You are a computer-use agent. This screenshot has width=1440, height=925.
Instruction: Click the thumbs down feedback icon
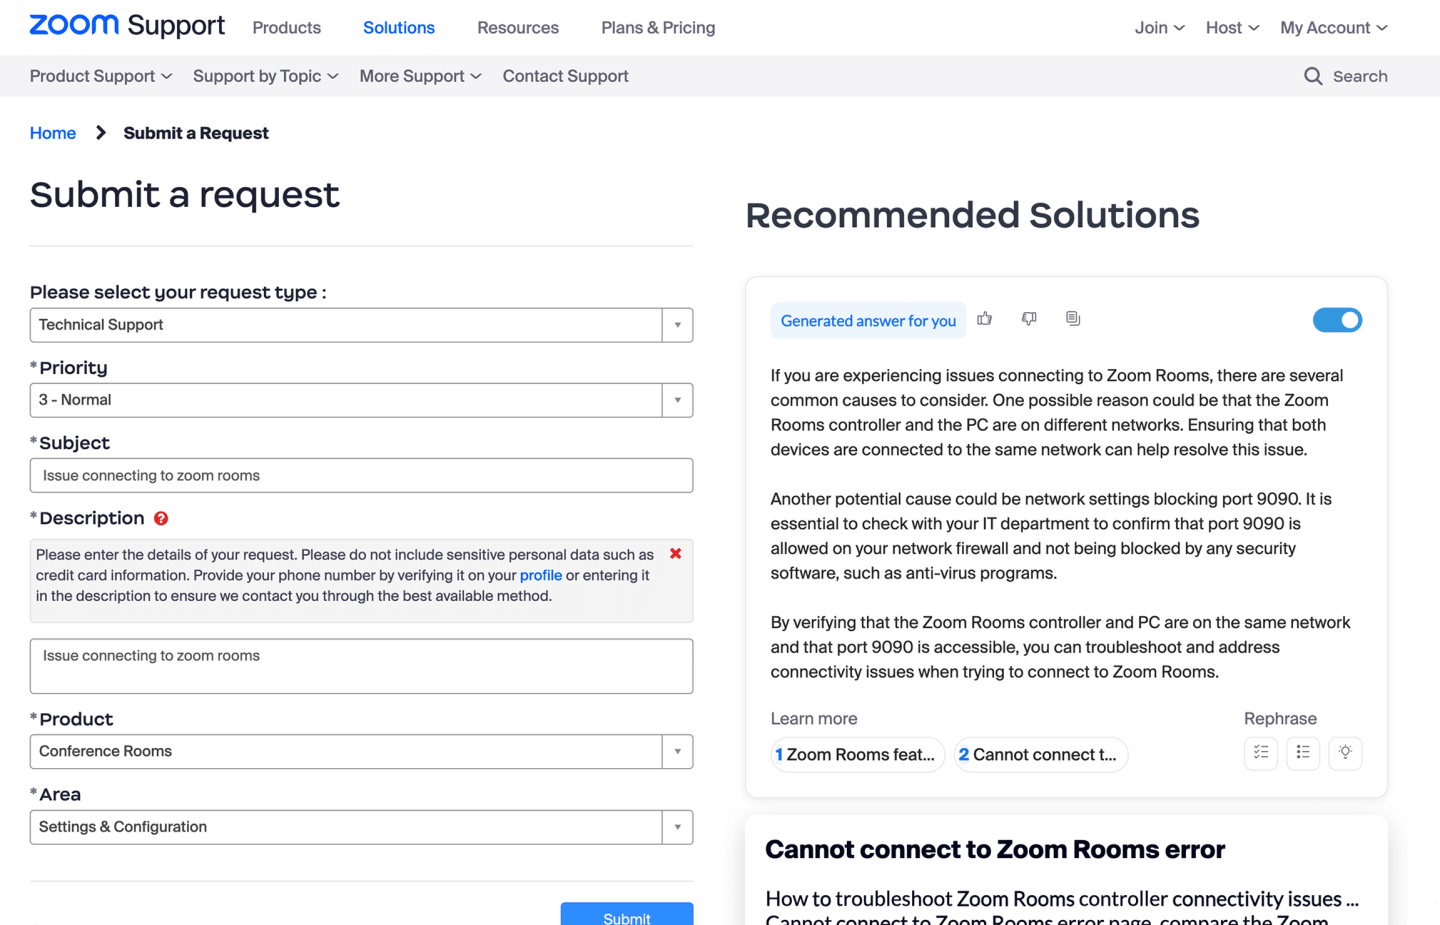click(x=1029, y=319)
